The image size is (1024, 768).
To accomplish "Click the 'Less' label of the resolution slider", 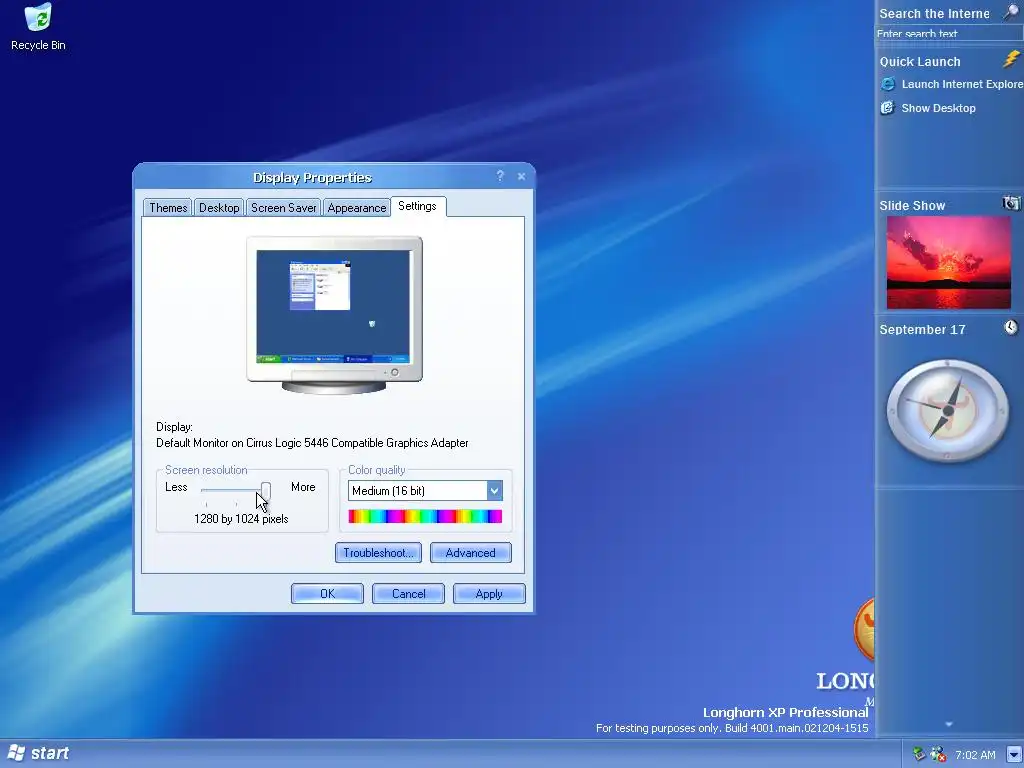I will point(176,487).
